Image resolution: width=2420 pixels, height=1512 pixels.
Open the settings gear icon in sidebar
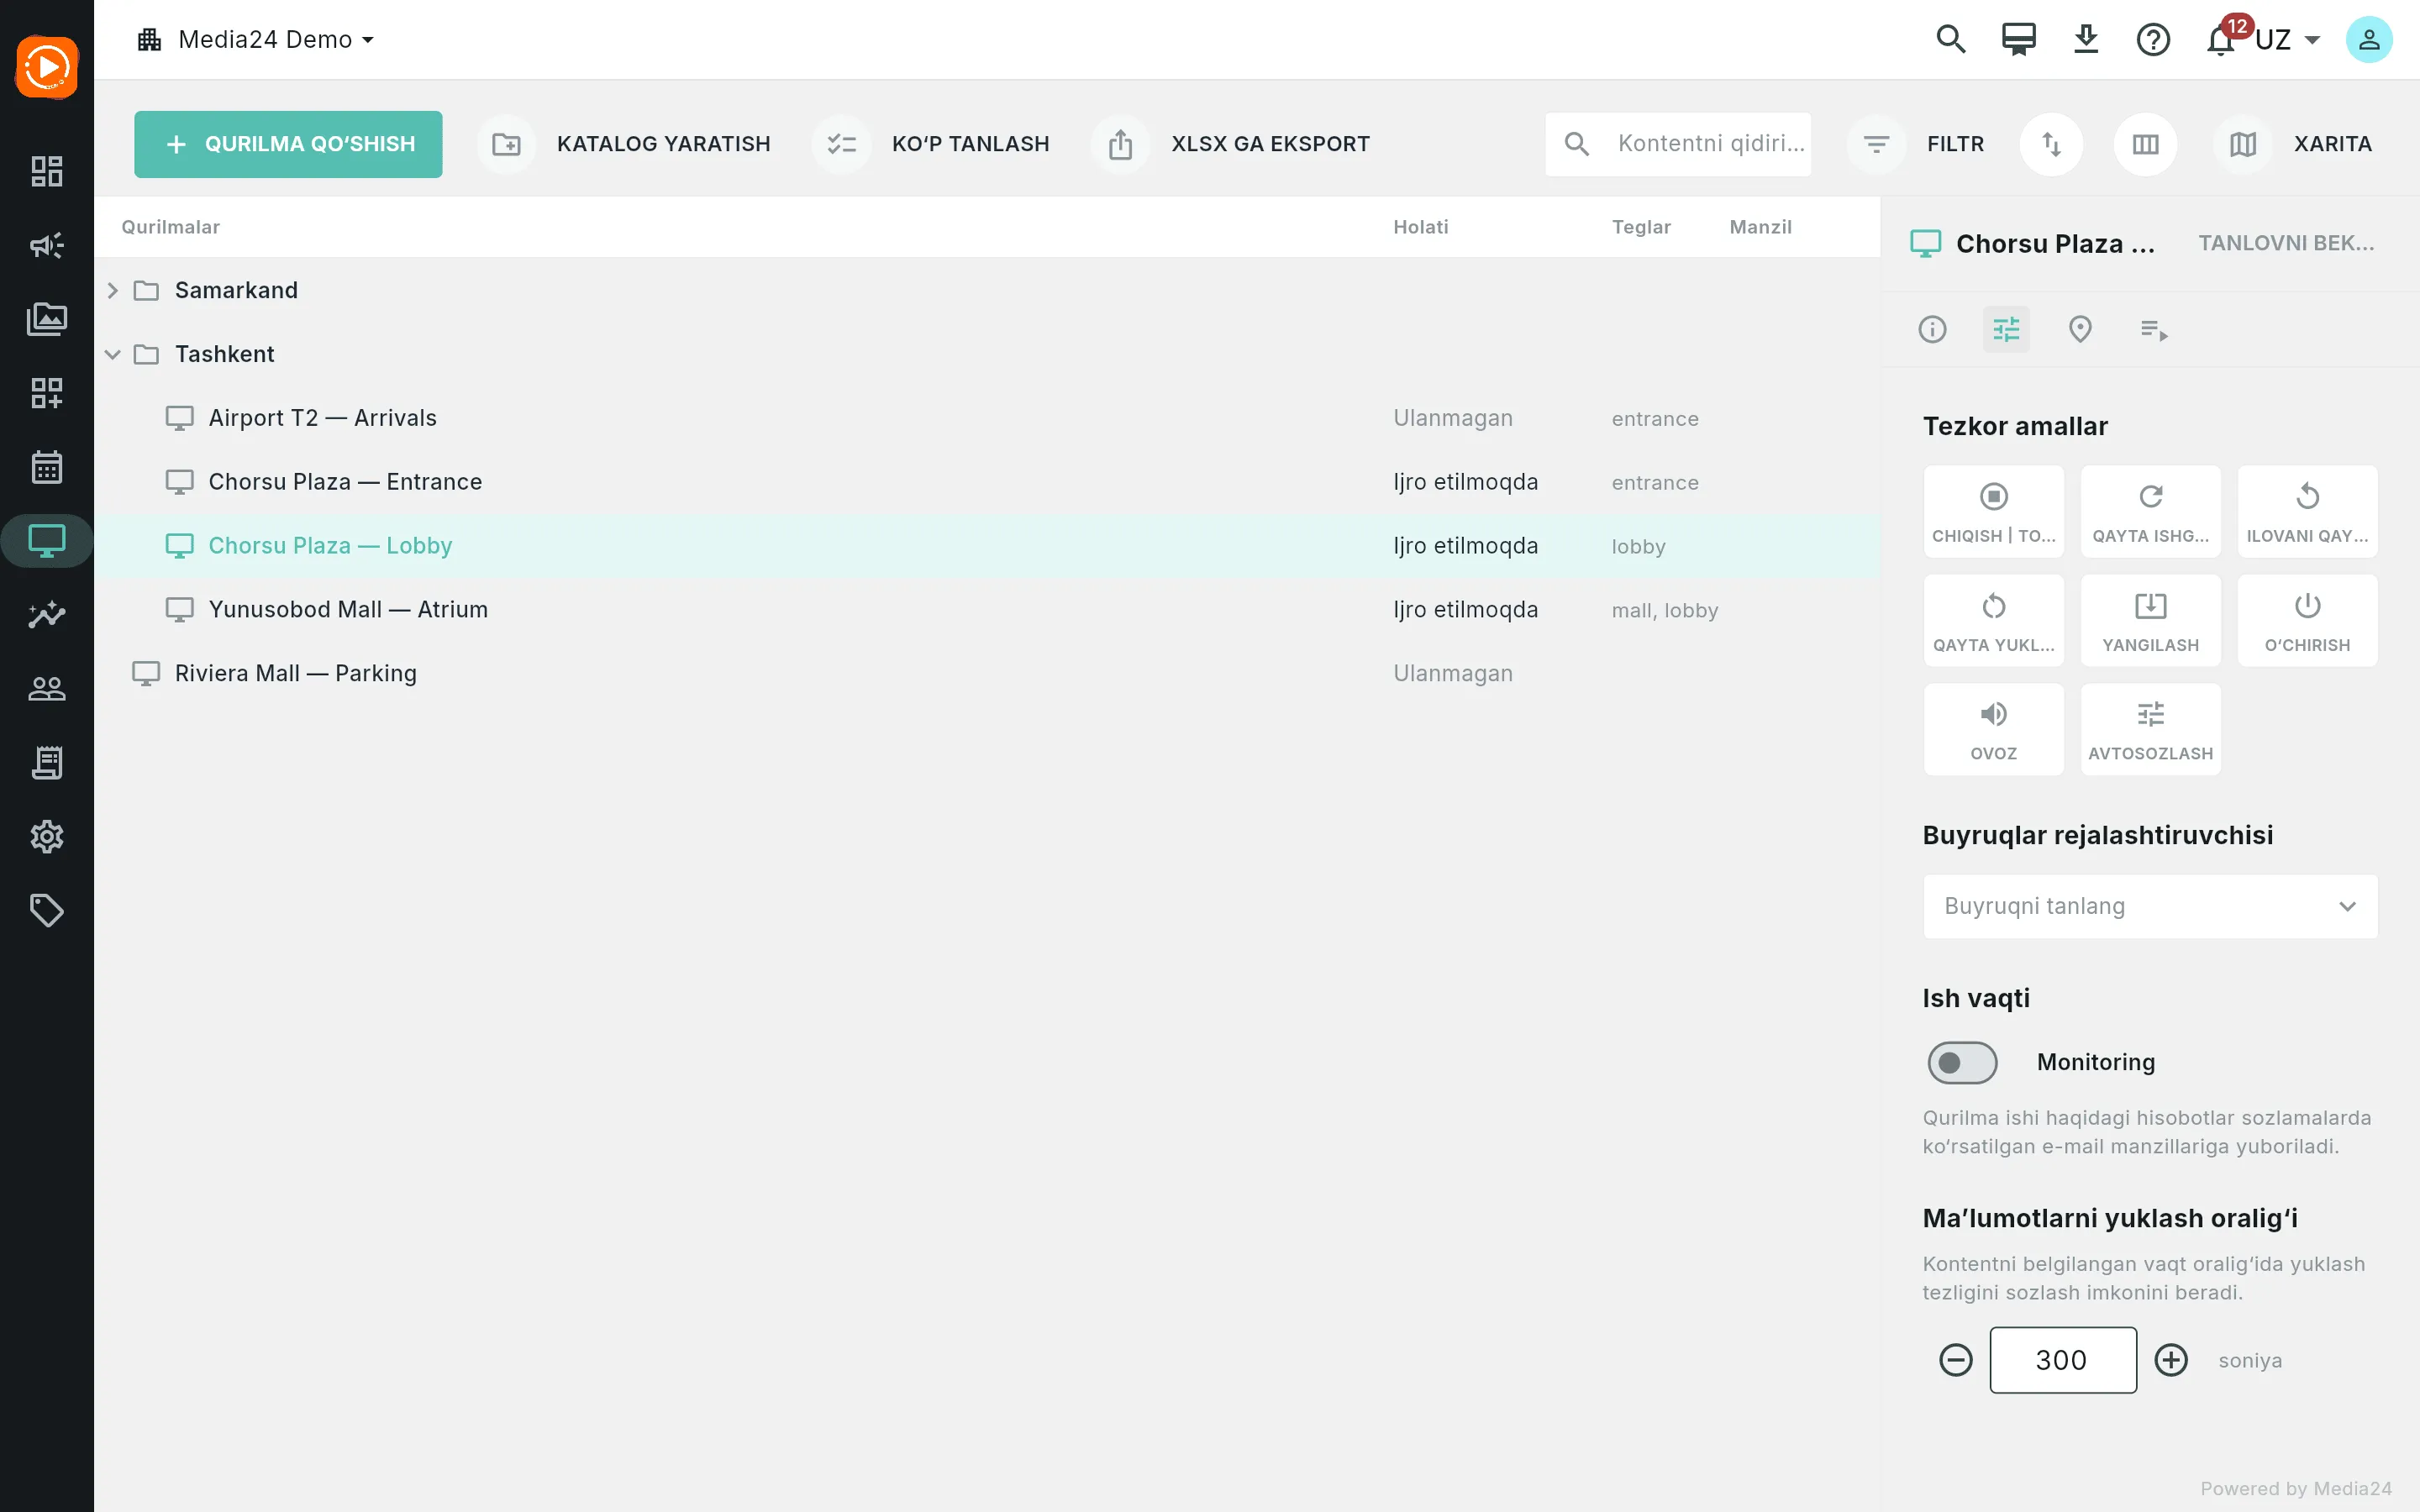click(x=47, y=836)
